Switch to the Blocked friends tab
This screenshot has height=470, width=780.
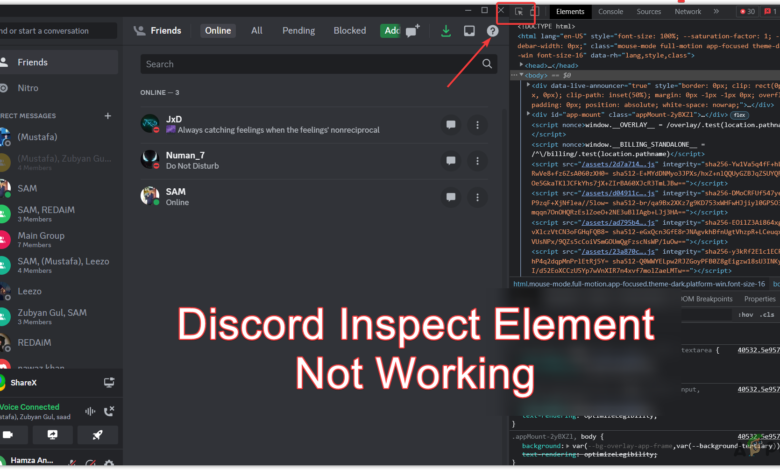[349, 31]
